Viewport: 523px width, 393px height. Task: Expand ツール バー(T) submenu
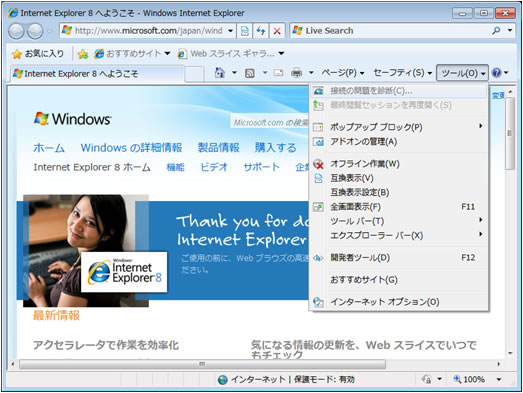pos(399,221)
